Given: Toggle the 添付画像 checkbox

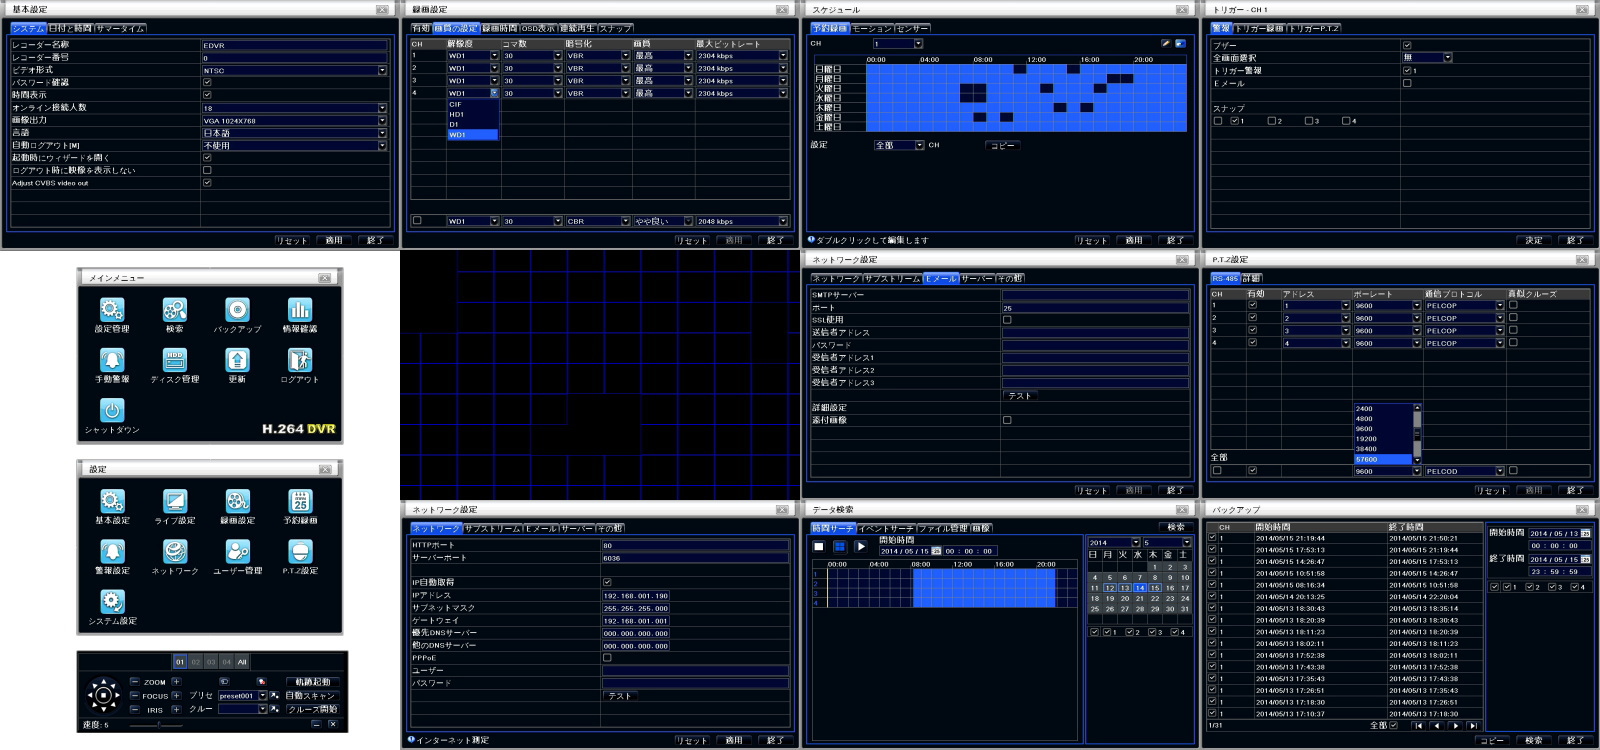Looking at the screenshot, I should click(1007, 420).
